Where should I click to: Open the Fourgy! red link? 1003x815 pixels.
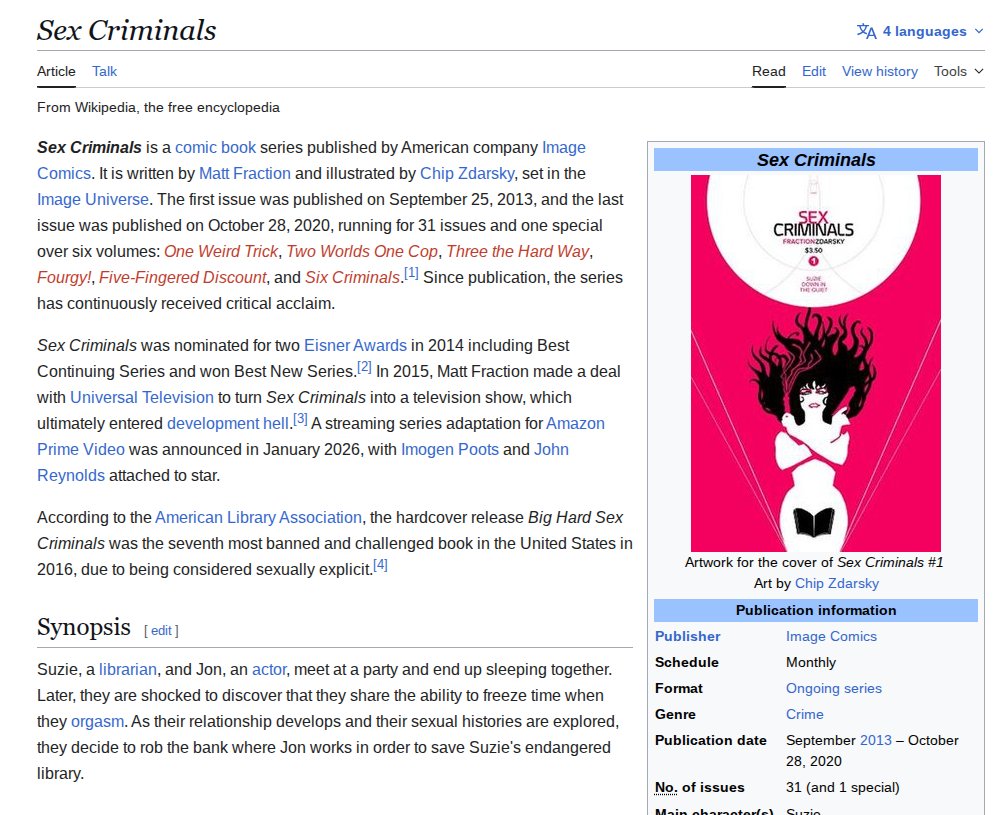[64, 278]
